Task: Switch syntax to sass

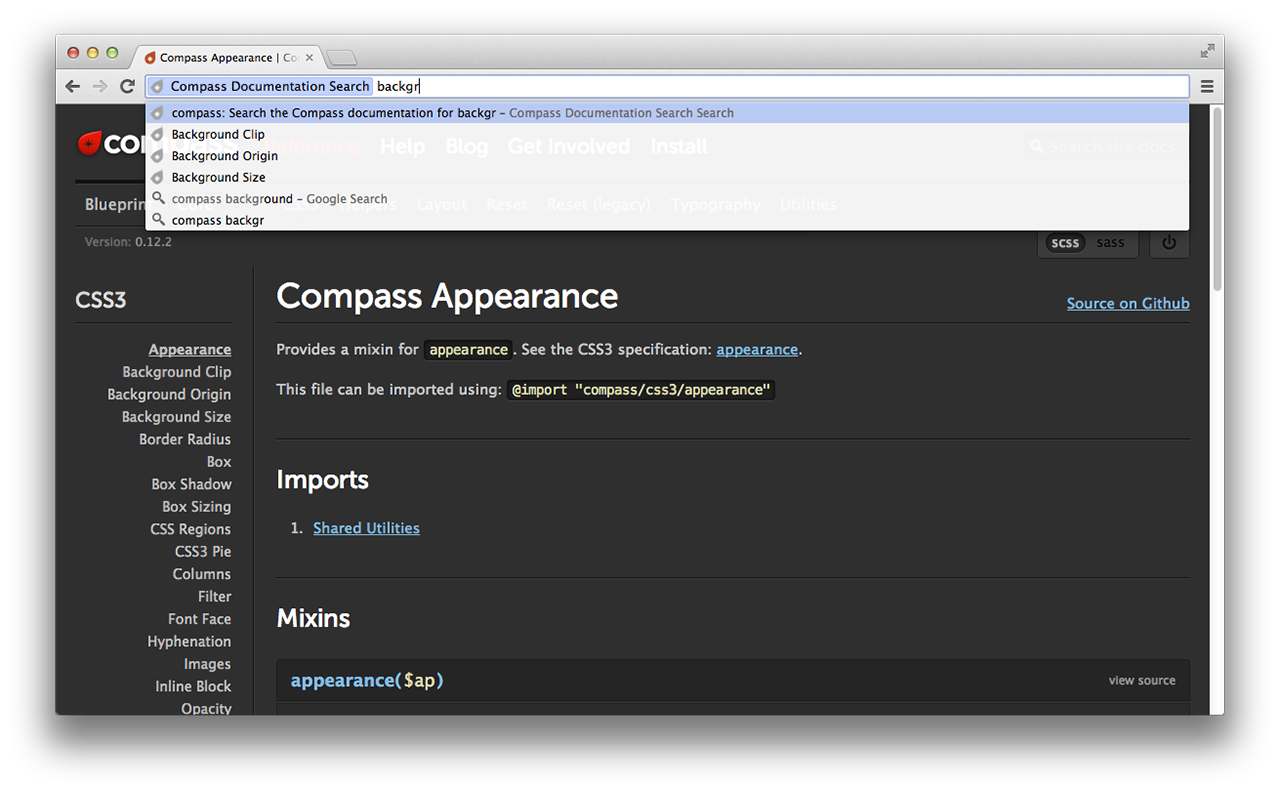Action: [1110, 243]
